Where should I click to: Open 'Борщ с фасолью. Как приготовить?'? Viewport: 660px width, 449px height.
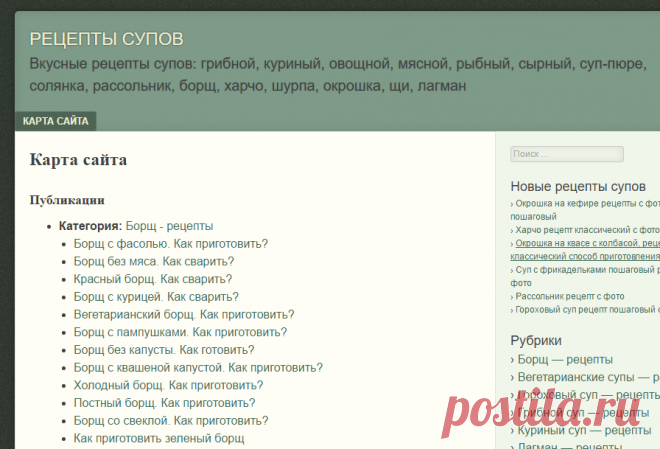pyautogui.click(x=170, y=244)
